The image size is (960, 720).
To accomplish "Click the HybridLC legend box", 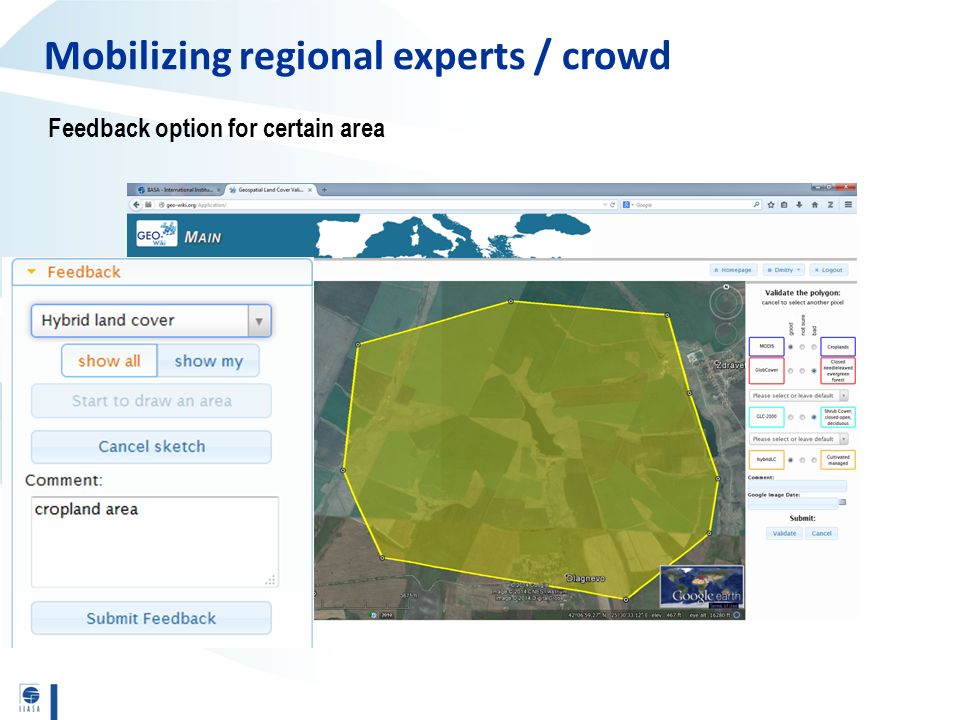I will tap(767, 460).
